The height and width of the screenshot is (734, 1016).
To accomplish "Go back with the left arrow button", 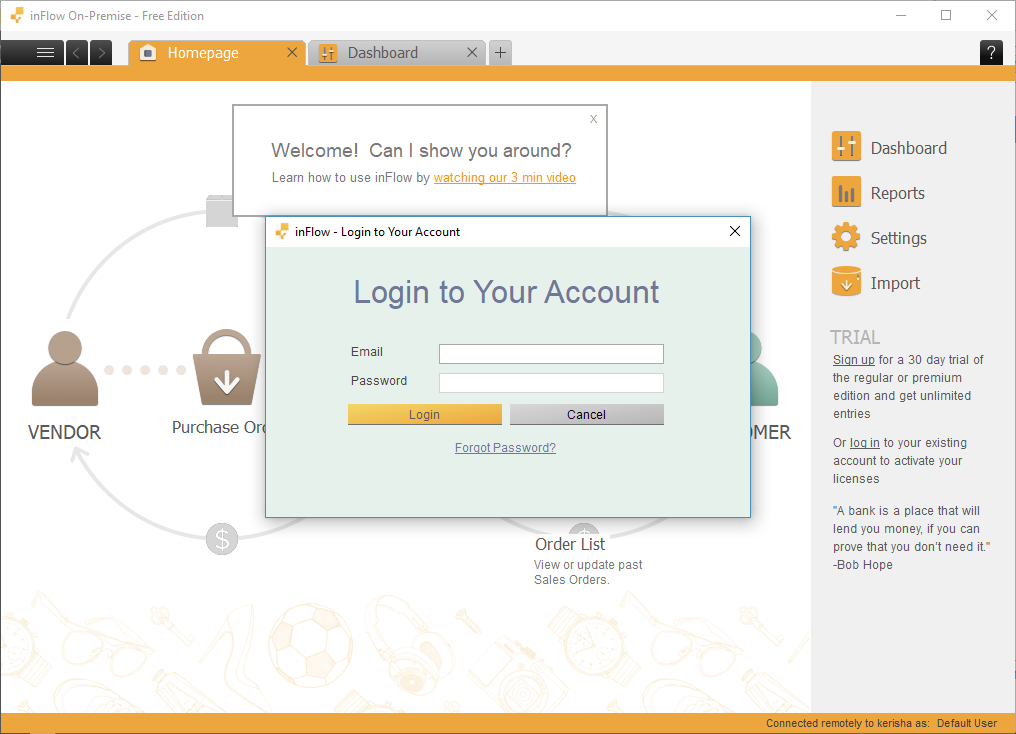I will (x=76, y=52).
